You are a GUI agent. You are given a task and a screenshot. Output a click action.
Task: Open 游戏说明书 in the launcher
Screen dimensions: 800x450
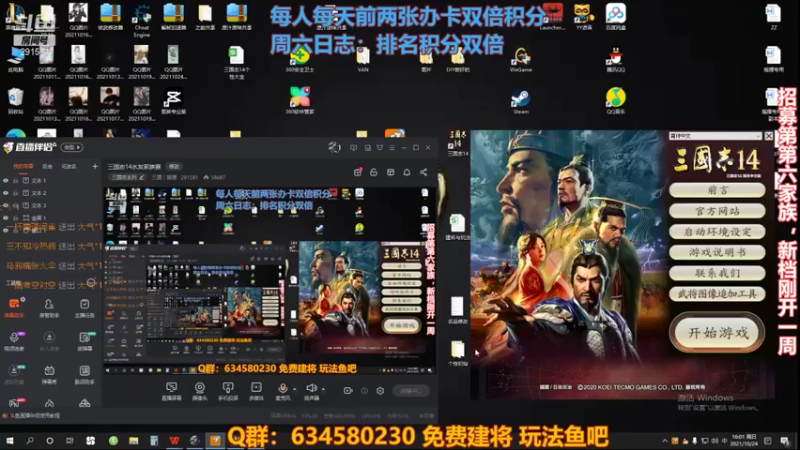(x=717, y=252)
